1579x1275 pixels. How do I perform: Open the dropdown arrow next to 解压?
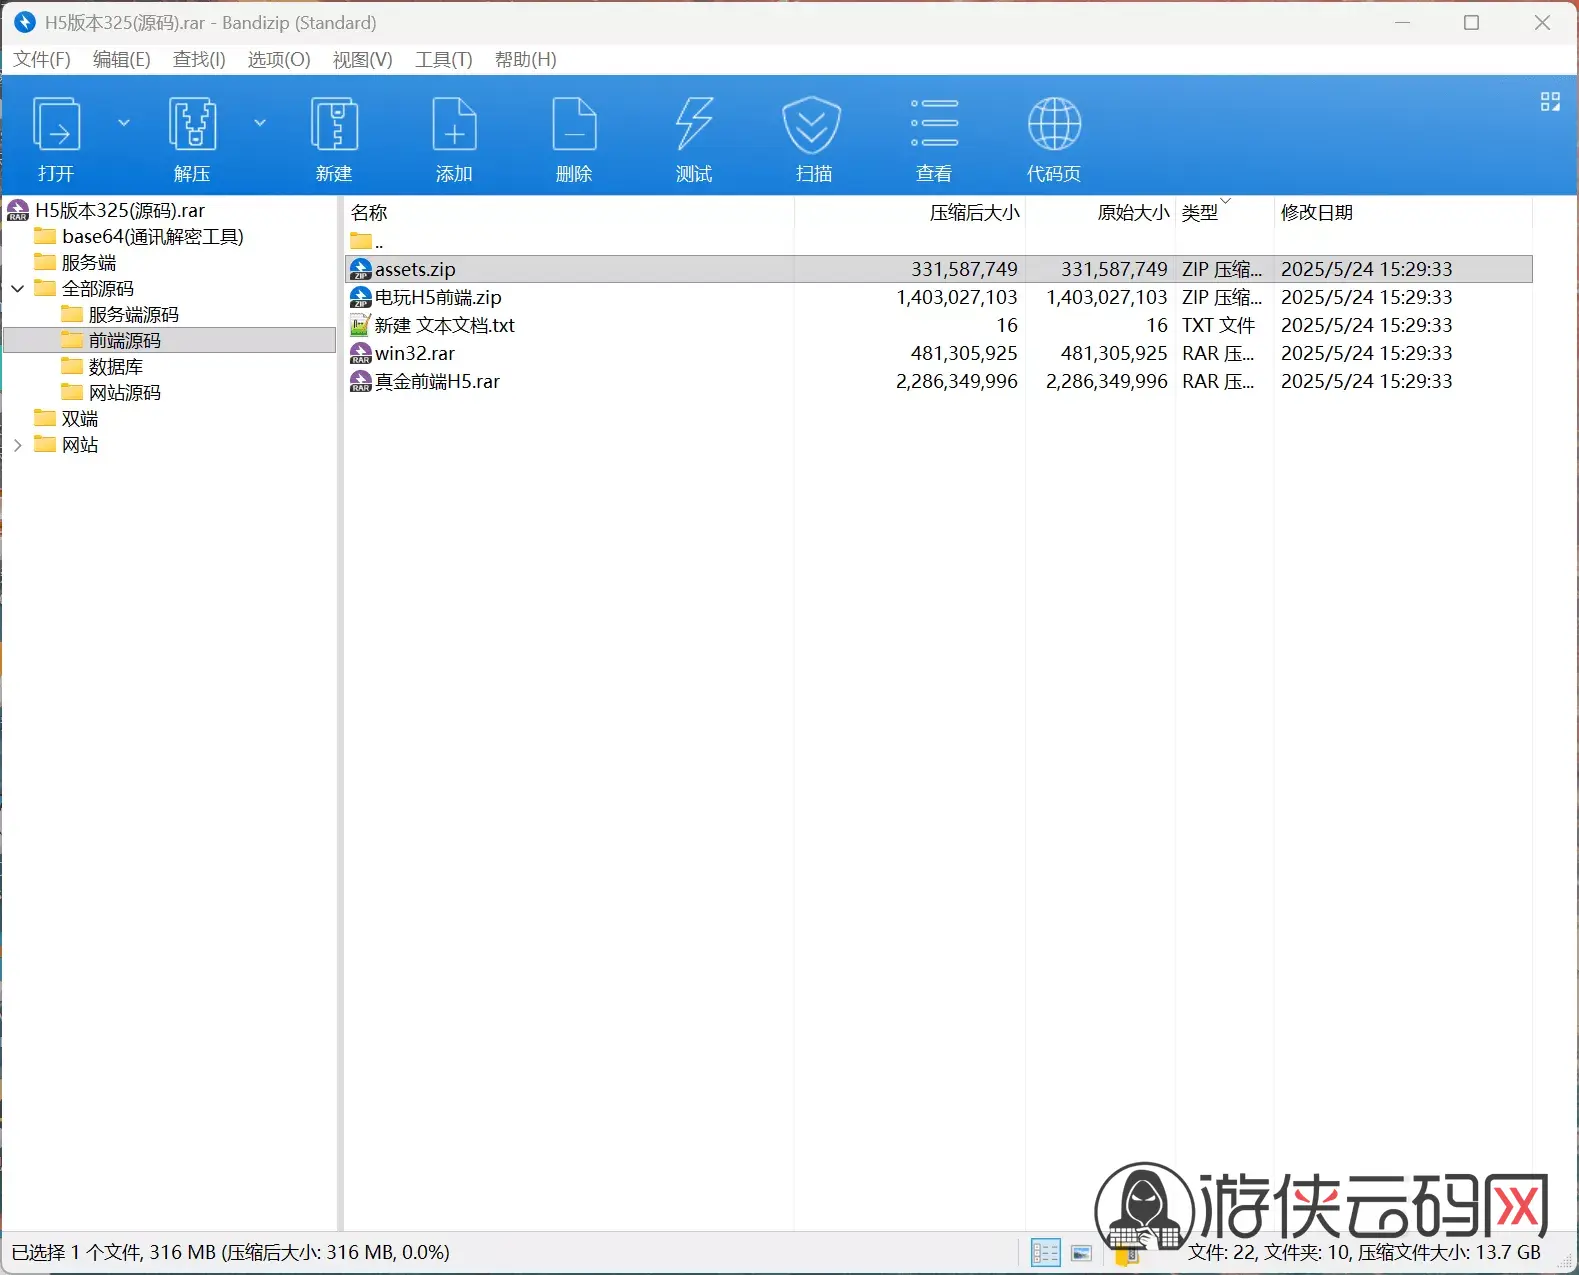[x=260, y=123]
